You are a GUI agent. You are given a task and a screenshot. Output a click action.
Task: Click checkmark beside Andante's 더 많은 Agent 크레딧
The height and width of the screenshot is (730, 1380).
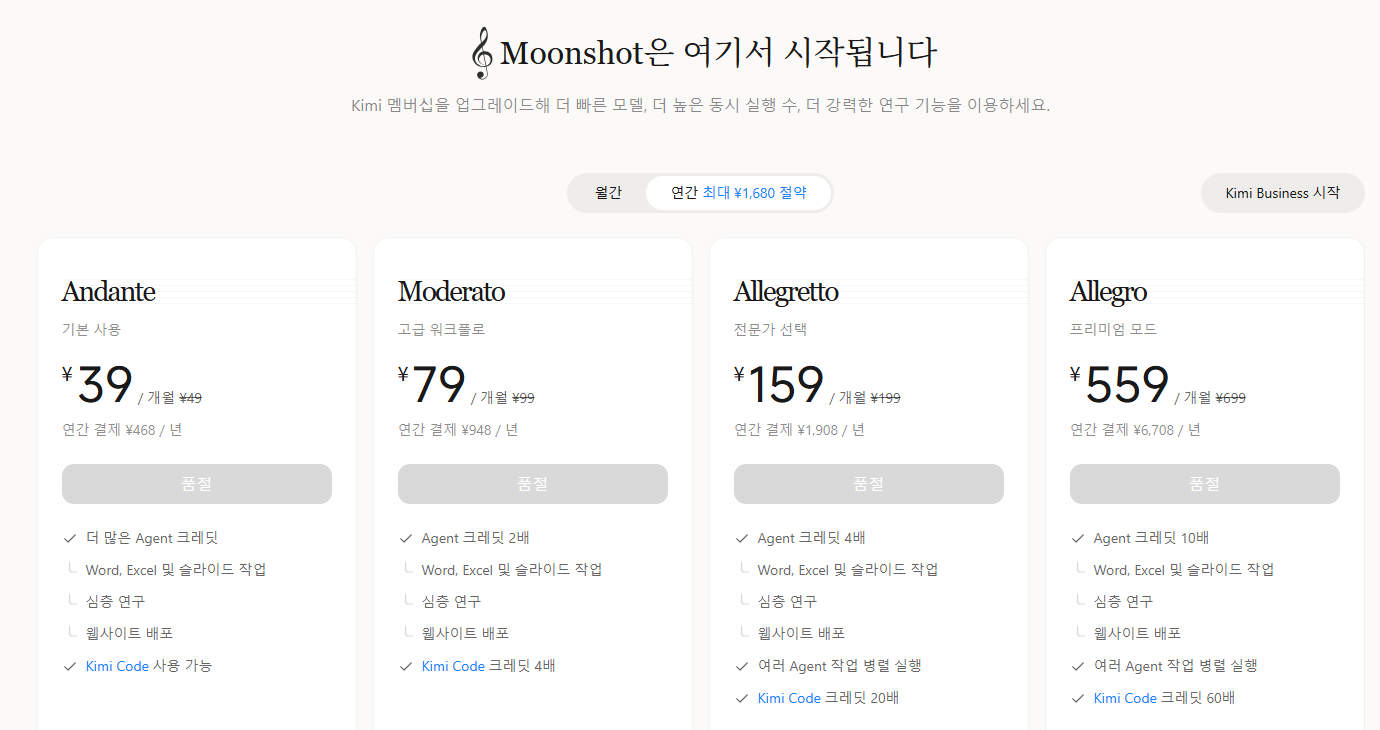(70, 538)
